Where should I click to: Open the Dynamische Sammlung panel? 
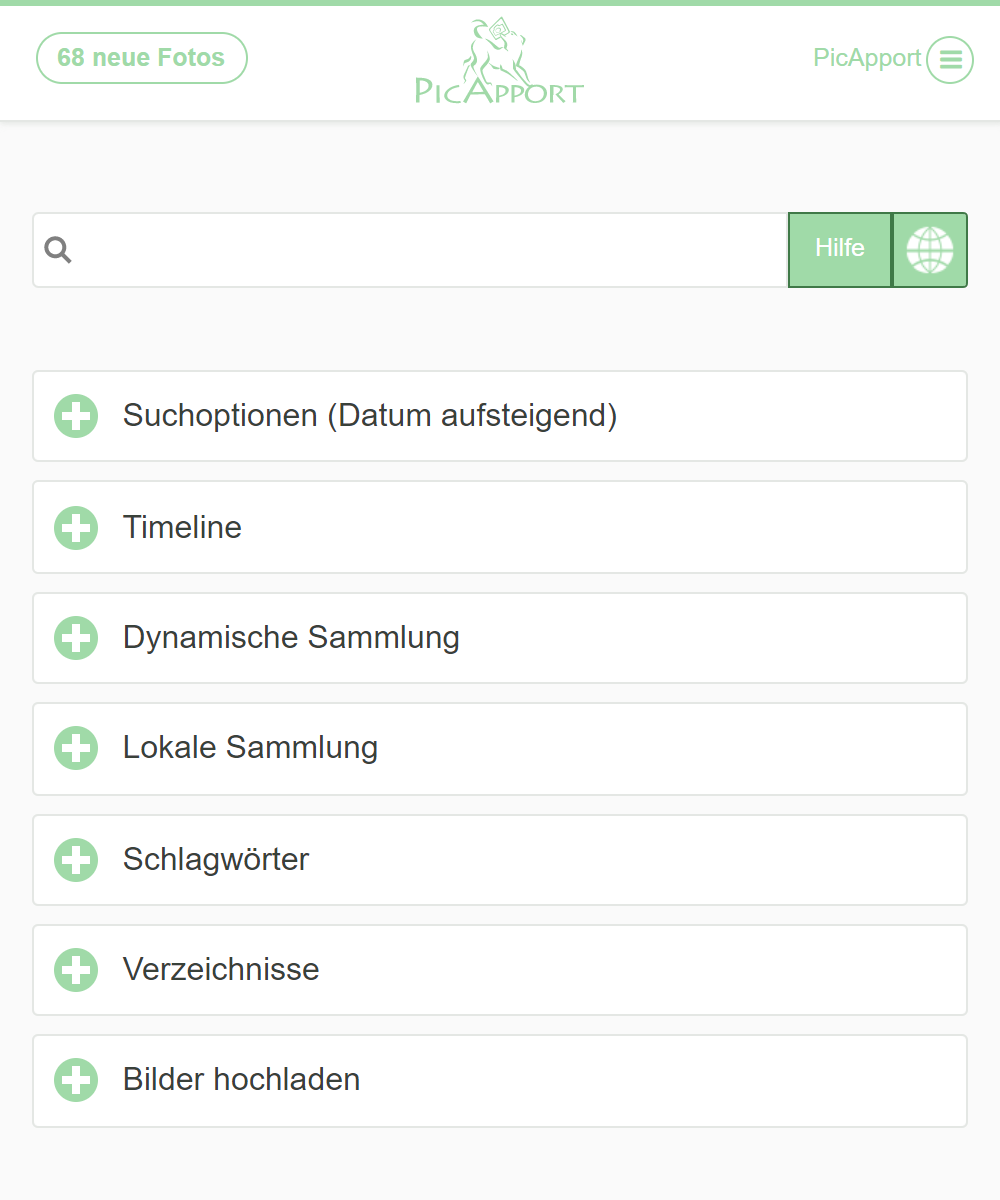pos(291,638)
